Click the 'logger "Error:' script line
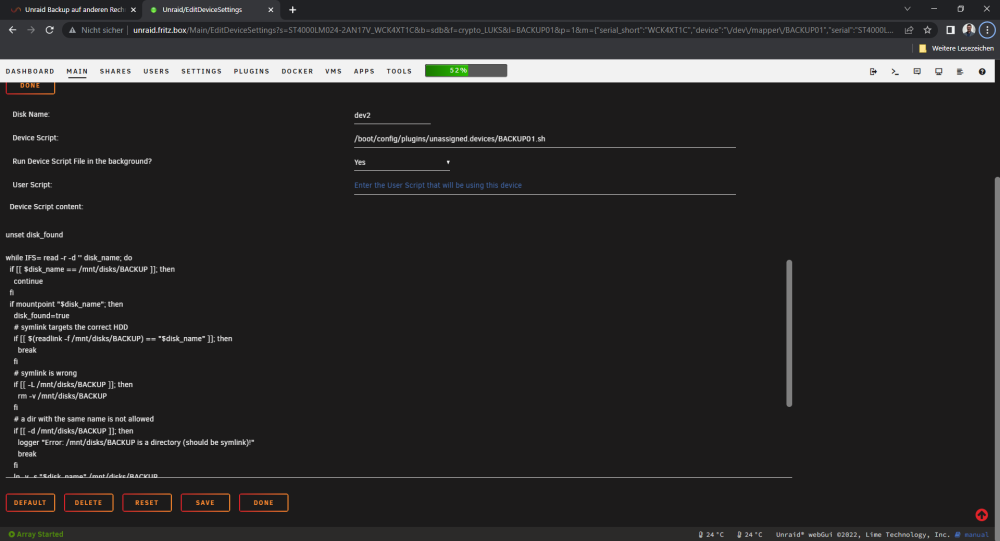1000x541 pixels. pyautogui.click(x=136, y=443)
